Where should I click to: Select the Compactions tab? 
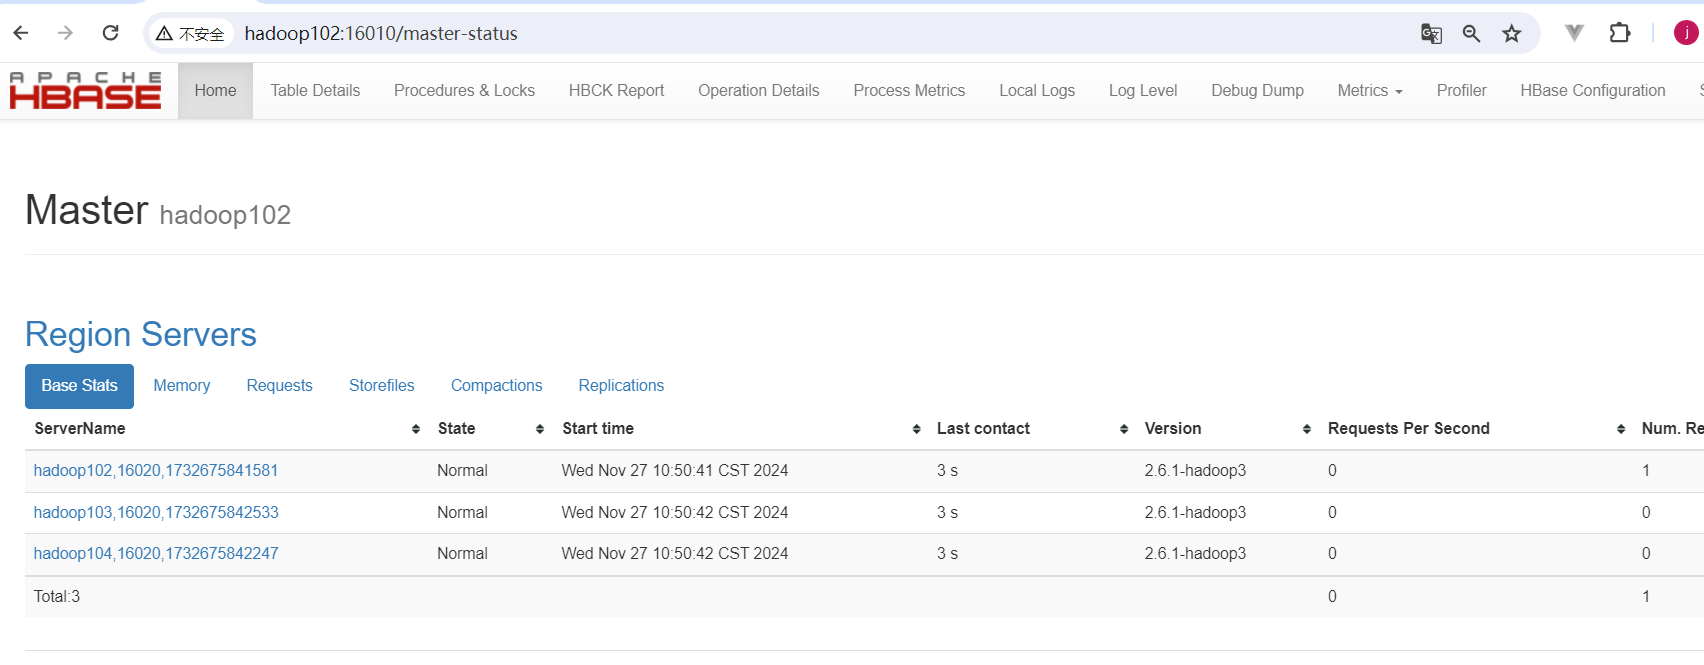coord(497,386)
